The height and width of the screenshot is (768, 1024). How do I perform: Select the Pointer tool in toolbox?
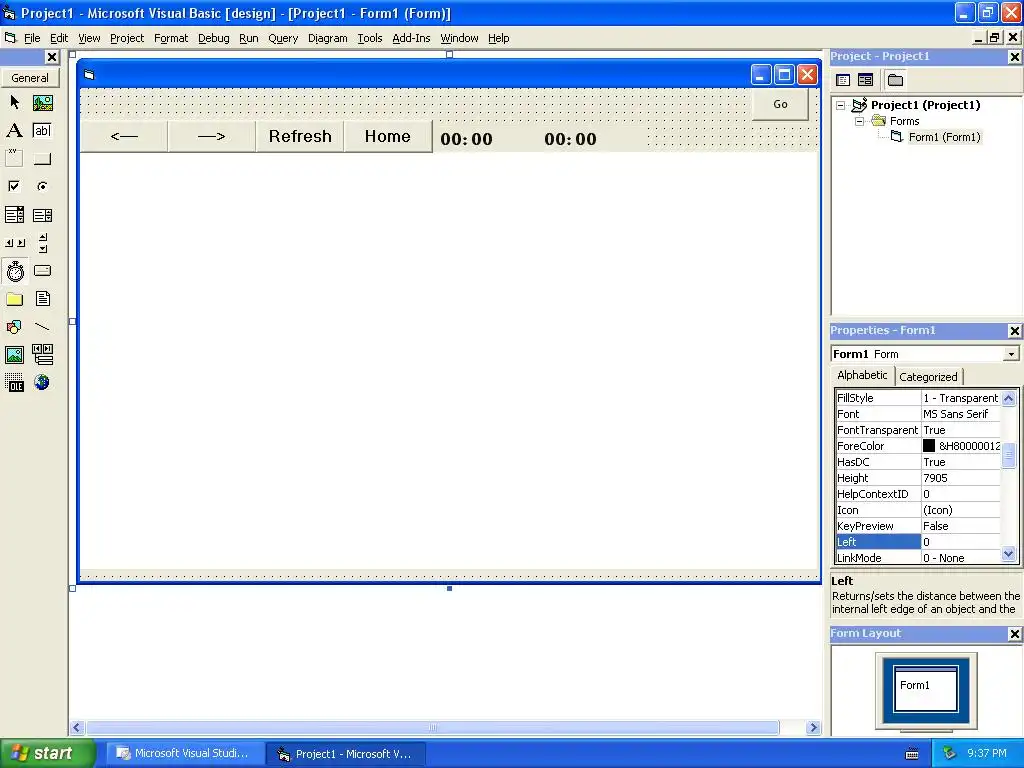tap(14, 103)
